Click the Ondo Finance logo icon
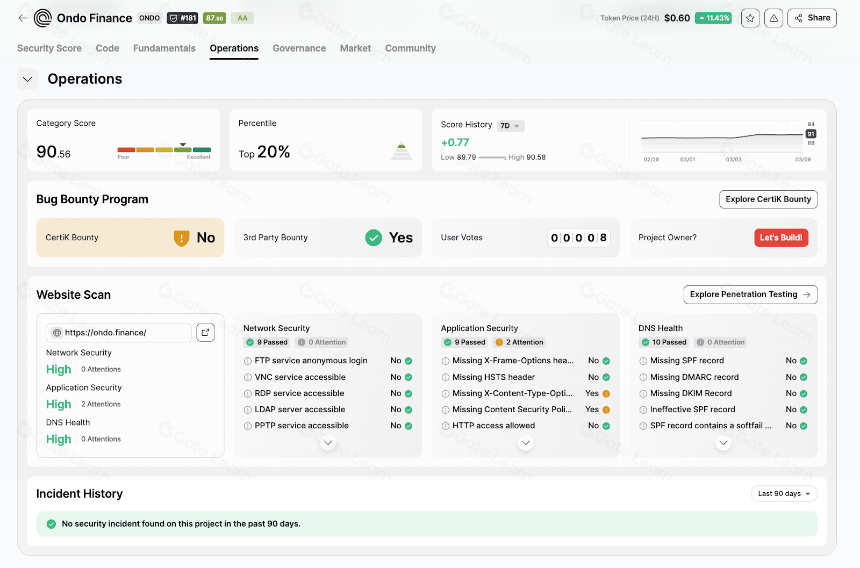 43,18
